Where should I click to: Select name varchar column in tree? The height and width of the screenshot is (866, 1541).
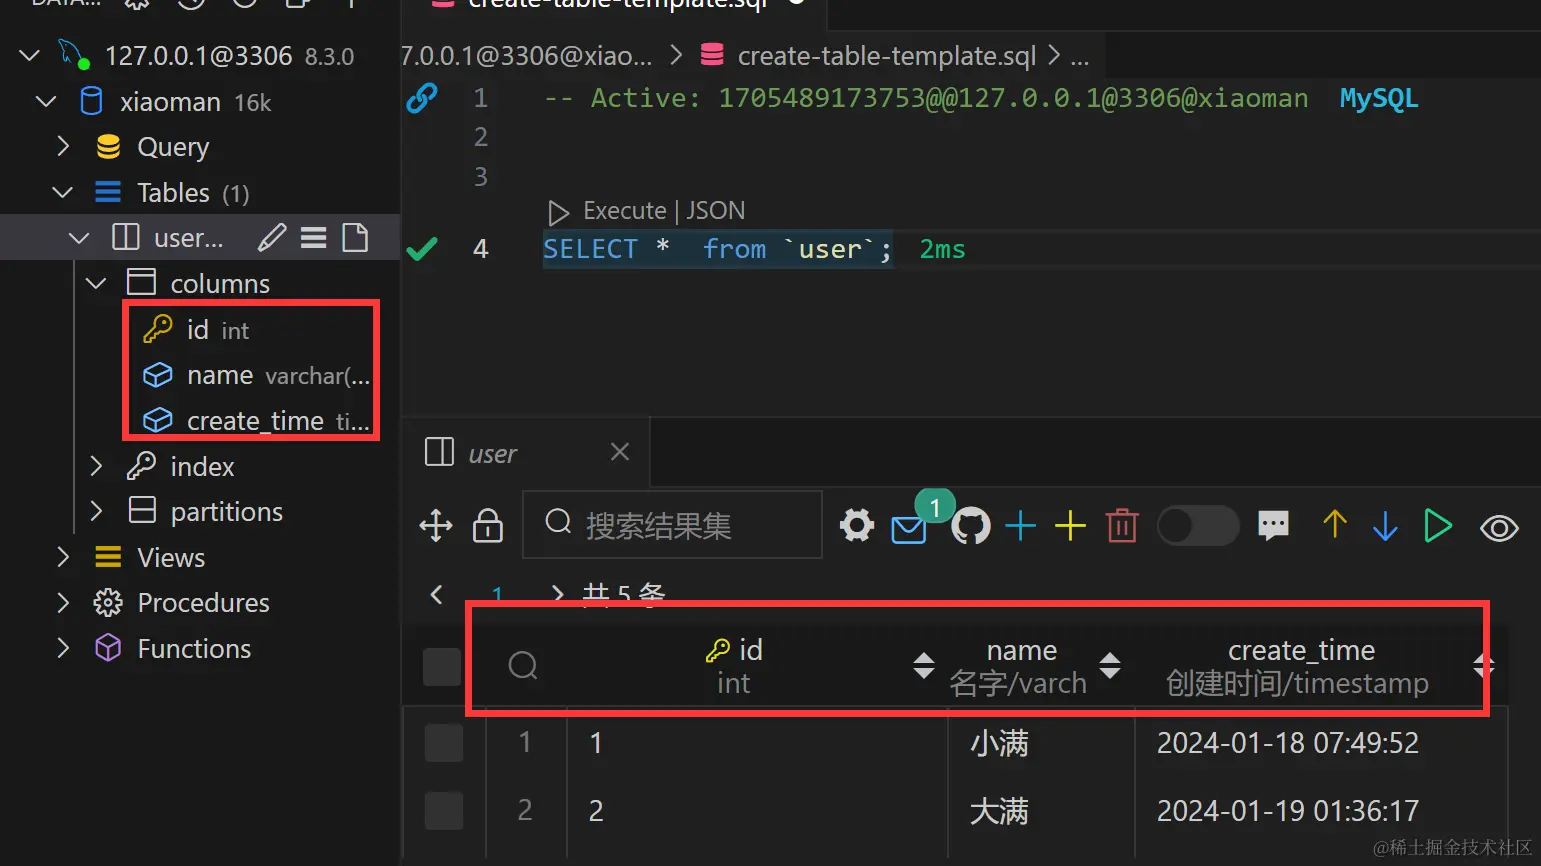(258, 375)
